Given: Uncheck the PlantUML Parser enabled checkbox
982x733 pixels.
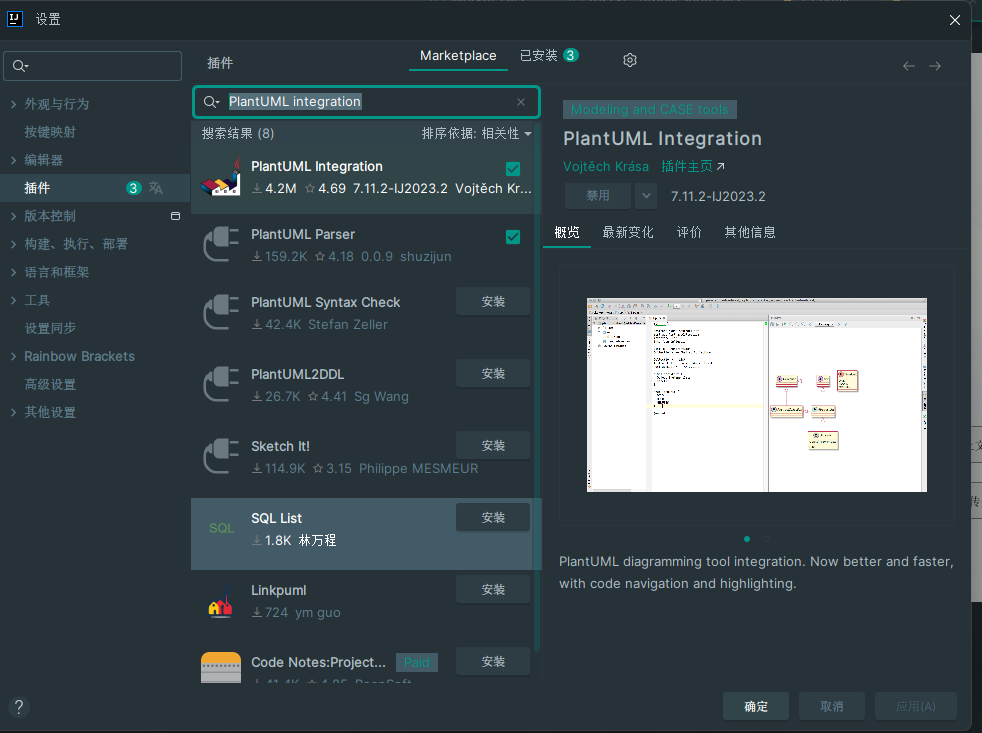Looking at the screenshot, I should click(513, 237).
